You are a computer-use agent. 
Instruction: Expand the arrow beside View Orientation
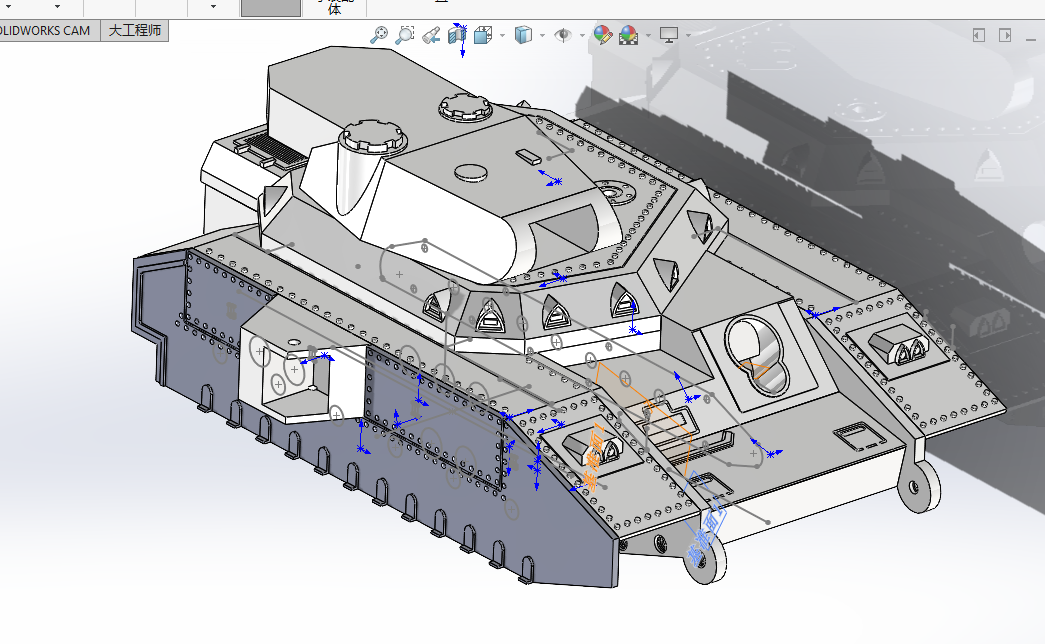point(500,35)
